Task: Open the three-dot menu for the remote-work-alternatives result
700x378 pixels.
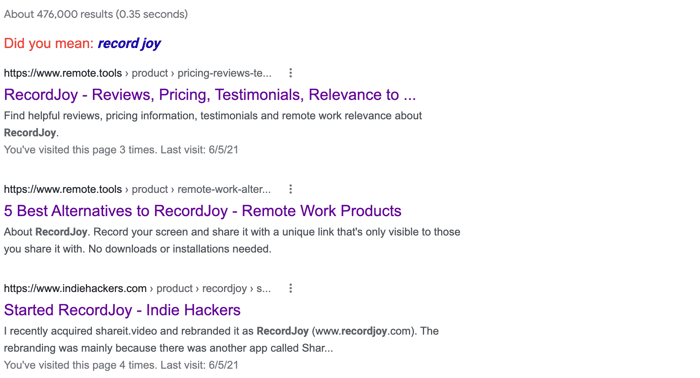Action: (x=291, y=189)
